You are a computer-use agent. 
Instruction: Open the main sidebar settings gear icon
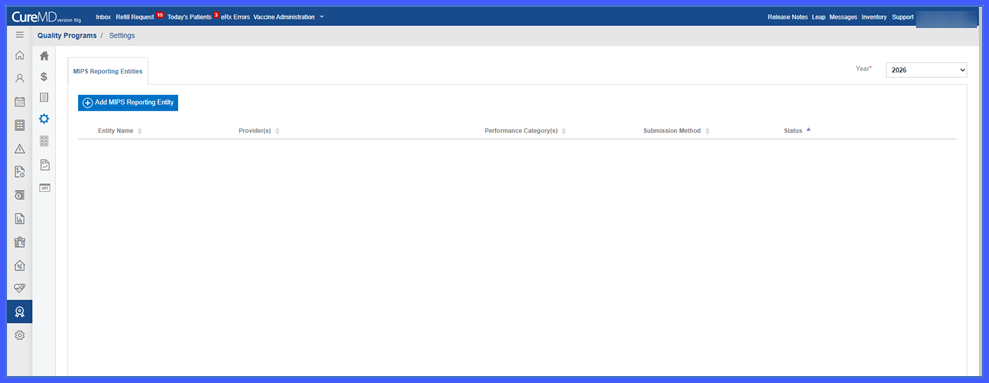[x=20, y=335]
